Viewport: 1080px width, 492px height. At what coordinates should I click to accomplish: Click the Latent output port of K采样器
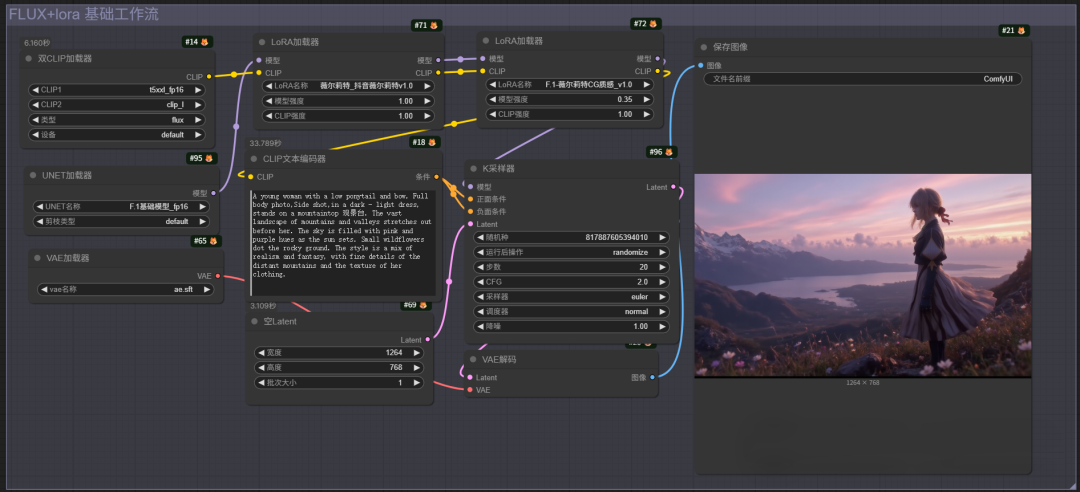pyautogui.click(x=674, y=187)
